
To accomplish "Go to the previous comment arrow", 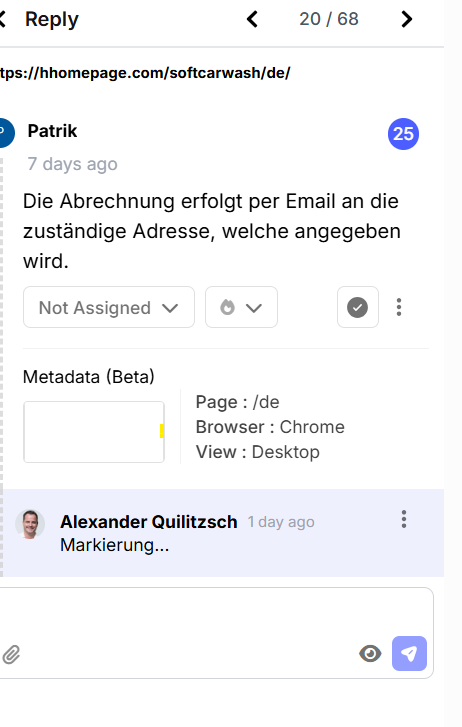I will pyautogui.click(x=252, y=19).
